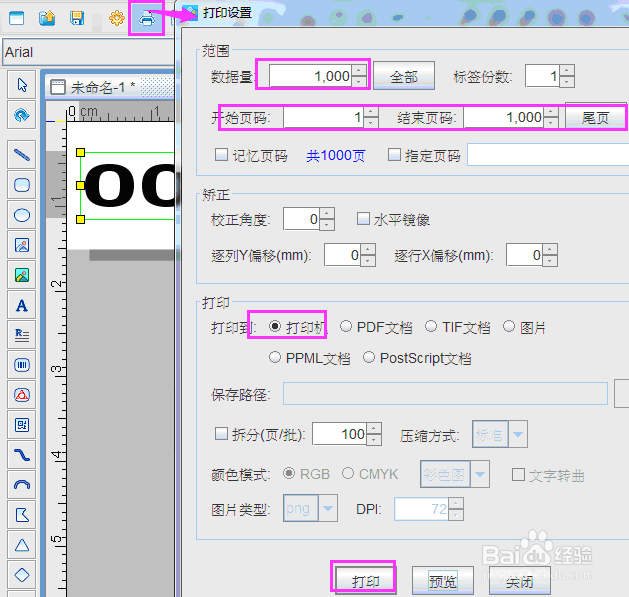
Task: Open the 图片类型 png dropdown
Action: coord(328,508)
